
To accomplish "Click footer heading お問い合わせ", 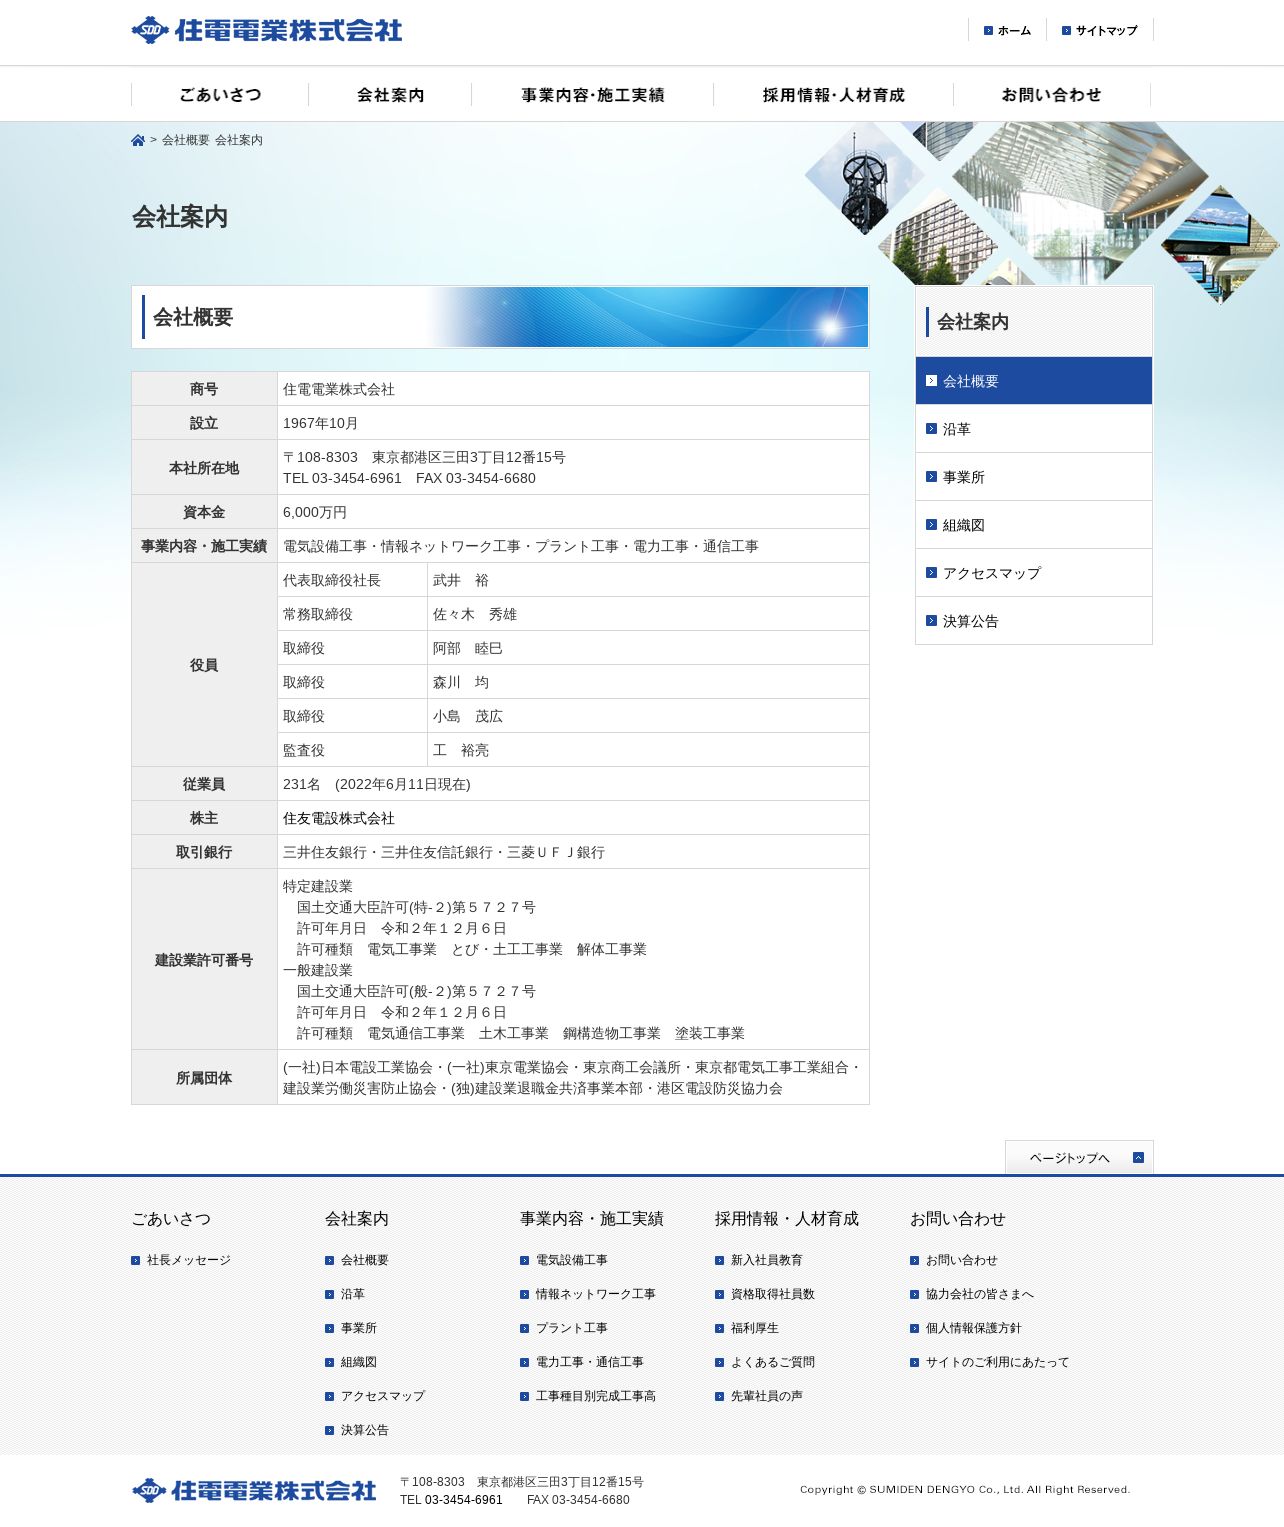I will pyautogui.click(x=957, y=1219).
